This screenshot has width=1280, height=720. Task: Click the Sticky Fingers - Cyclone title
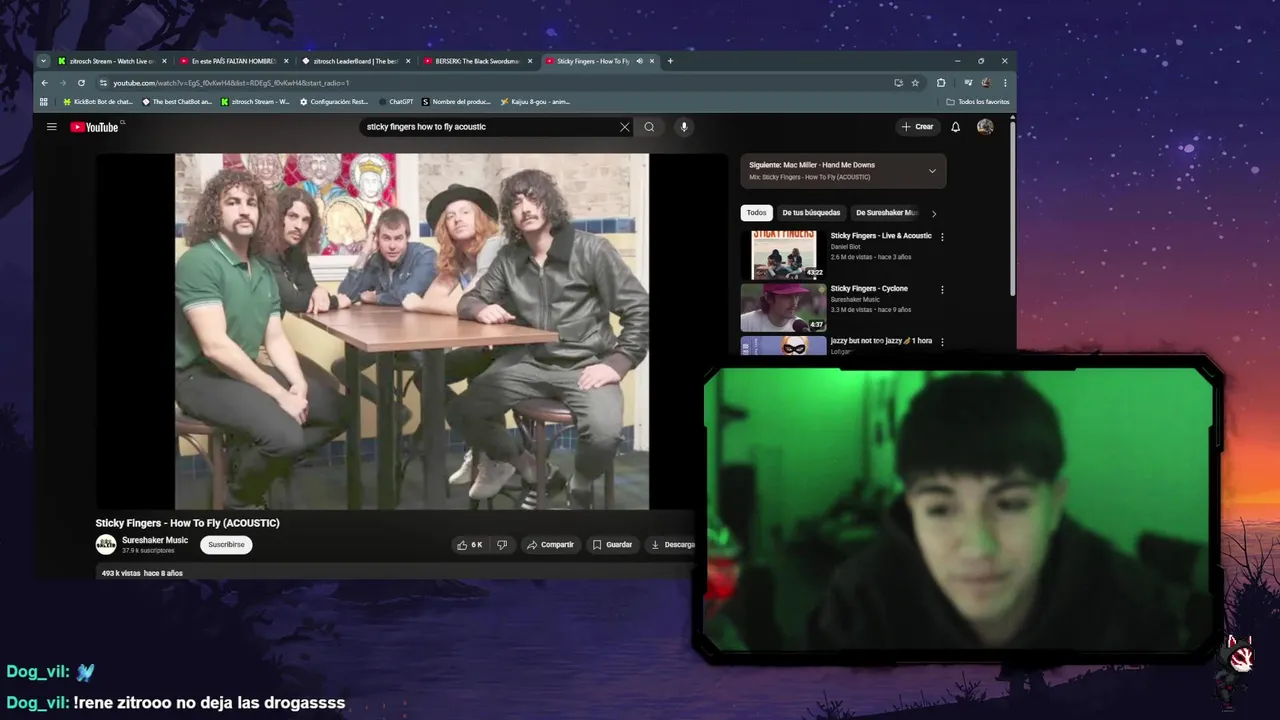pyautogui.click(x=869, y=289)
